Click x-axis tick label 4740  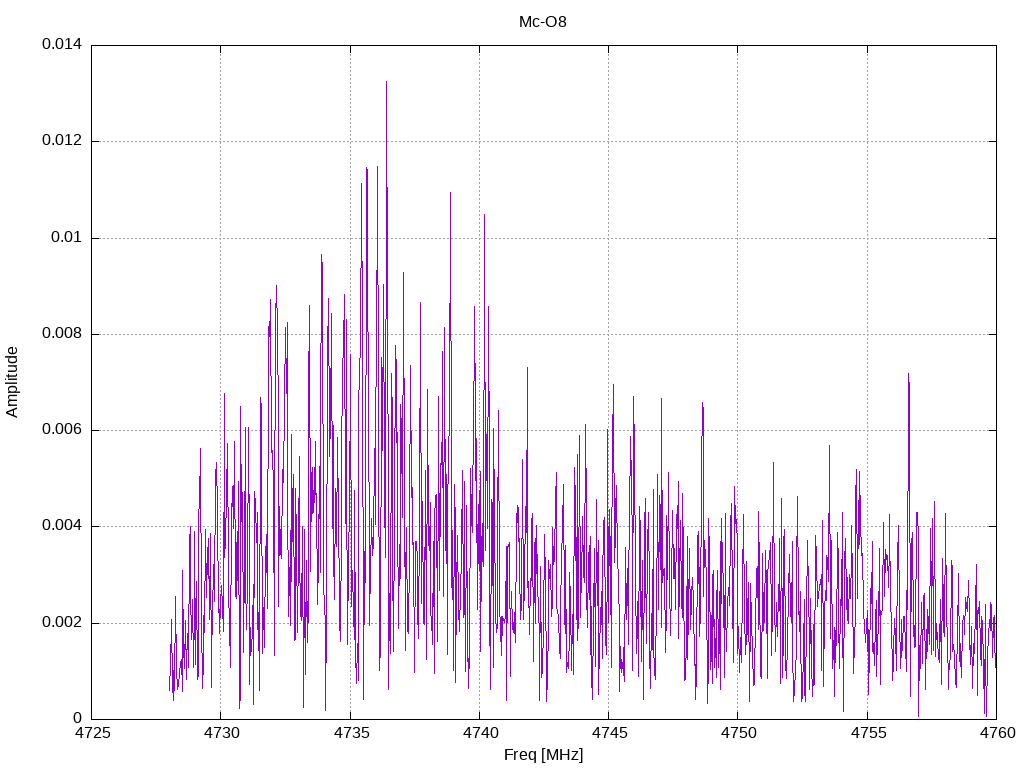[x=480, y=733]
